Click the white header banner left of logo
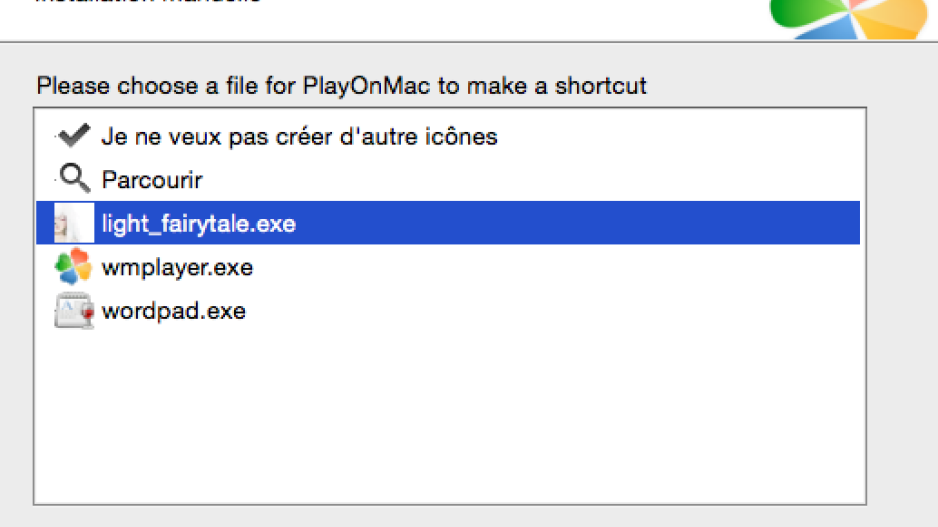Image resolution: width=938 pixels, height=527 pixels. pyautogui.click(x=383, y=21)
